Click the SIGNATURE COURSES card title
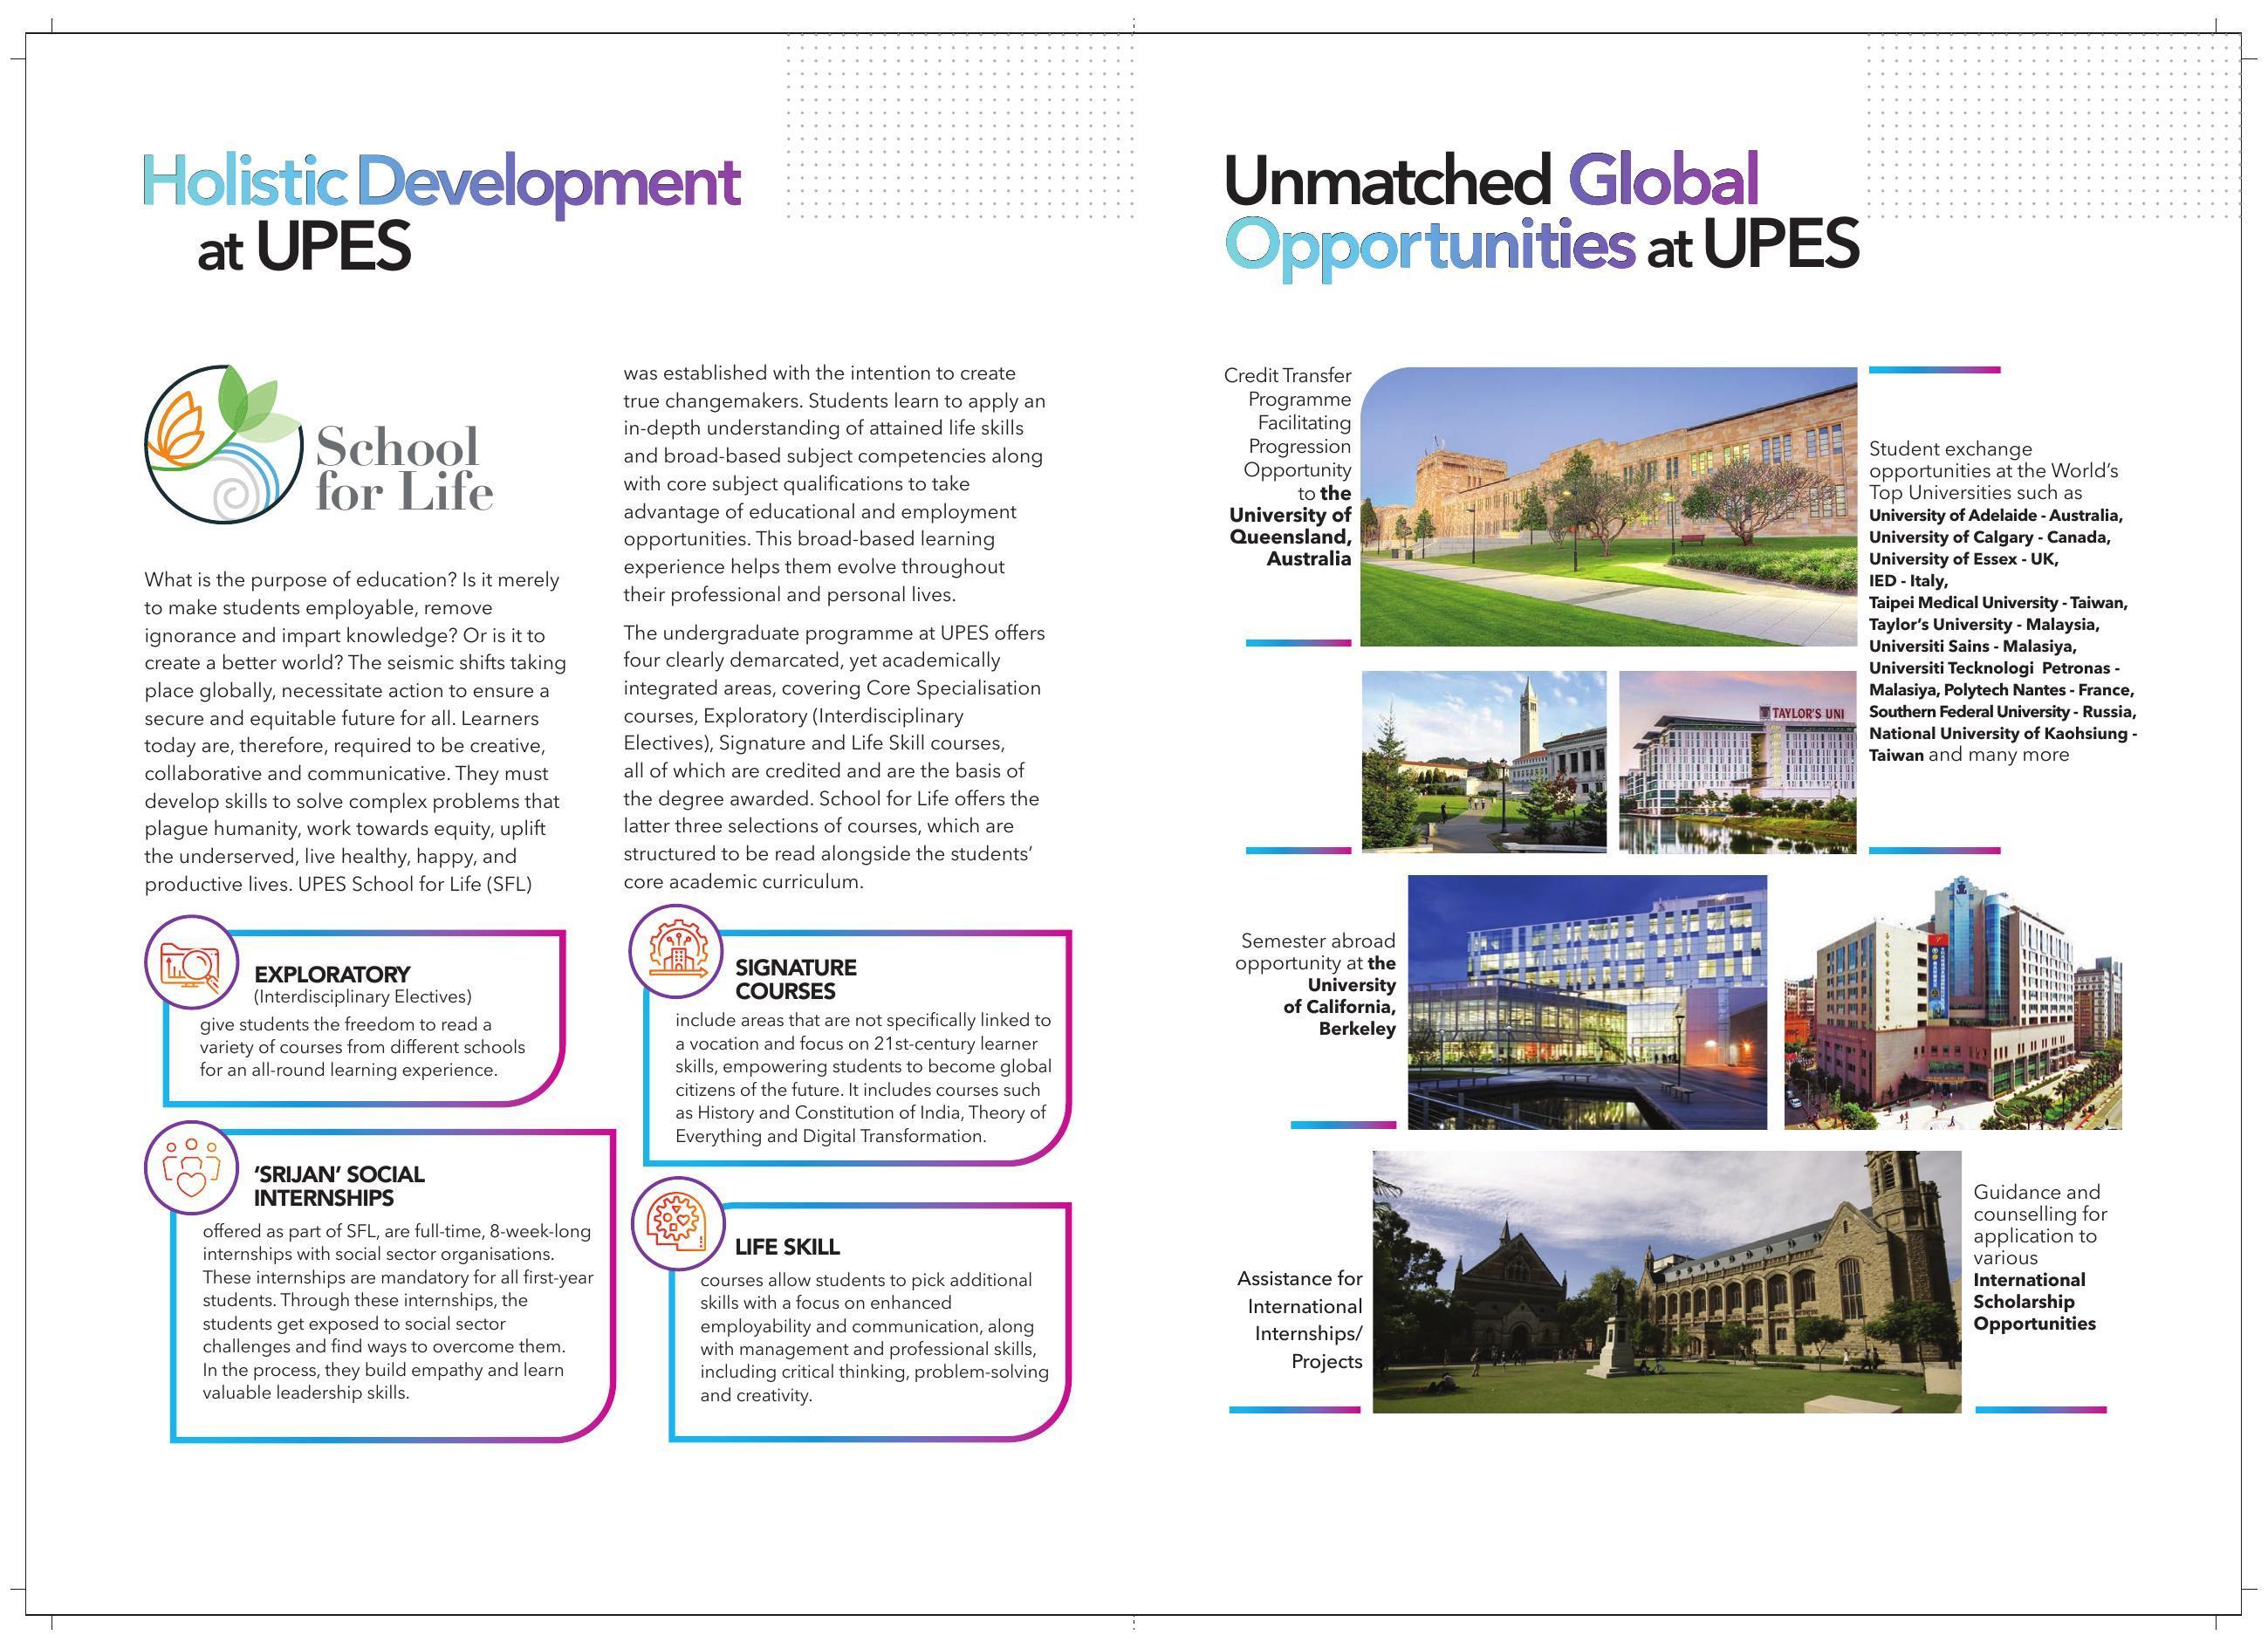Viewport: 2268px width, 1649px height. [796, 979]
